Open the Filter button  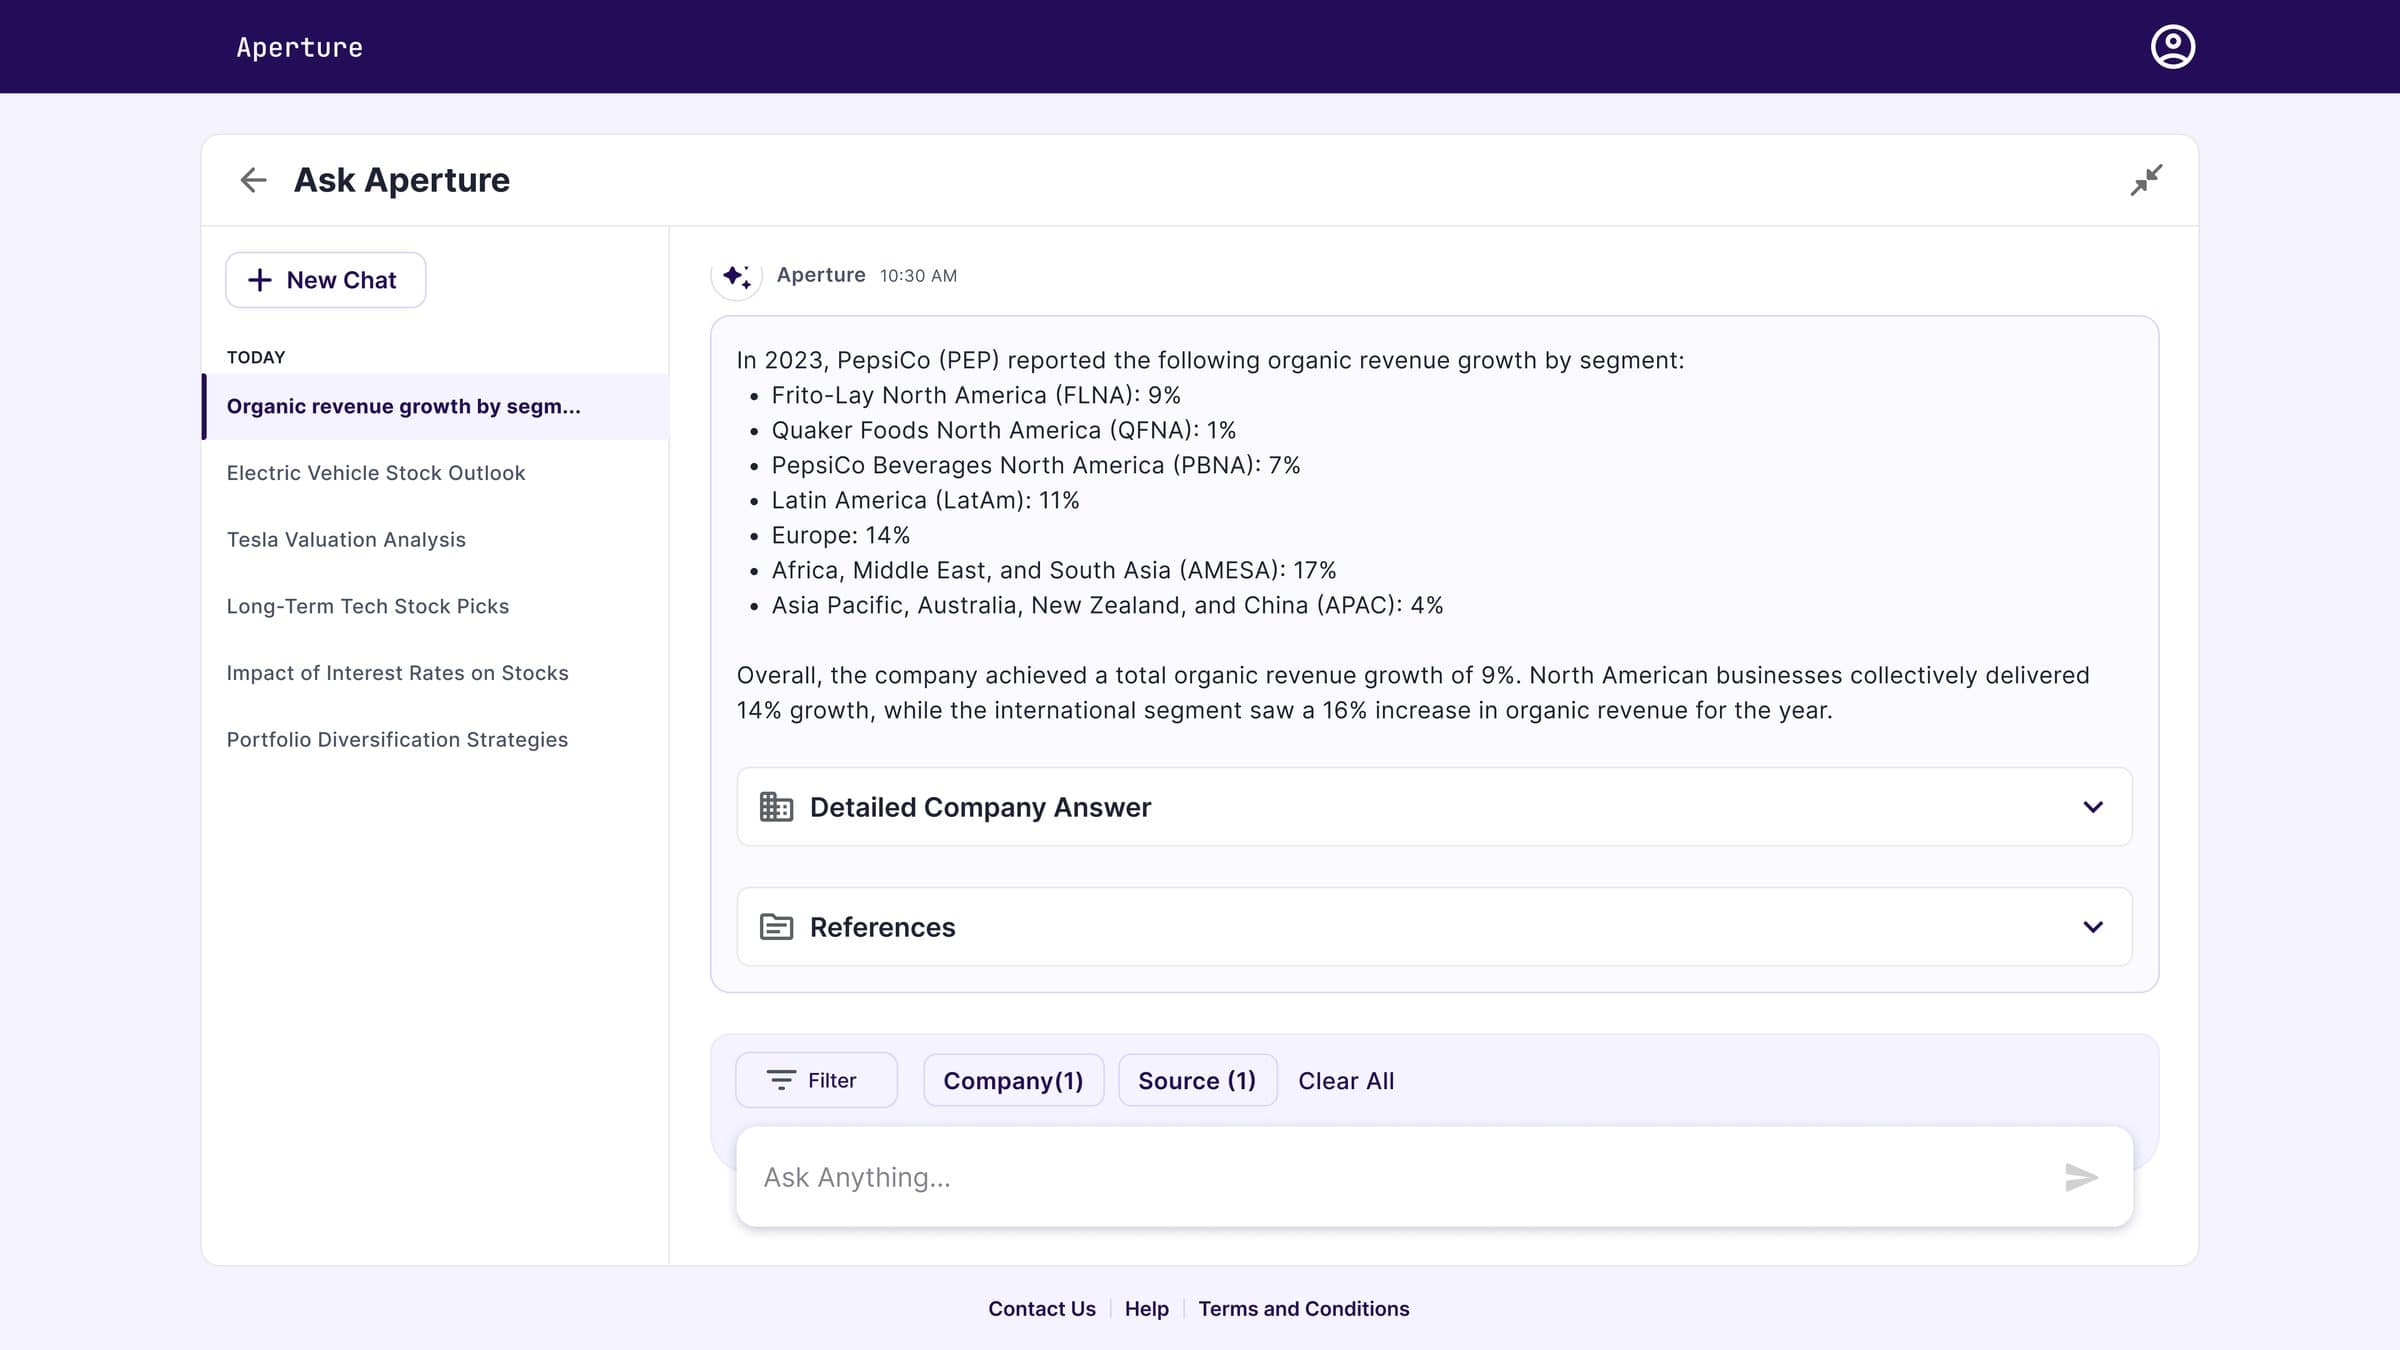click(816, 1080)
